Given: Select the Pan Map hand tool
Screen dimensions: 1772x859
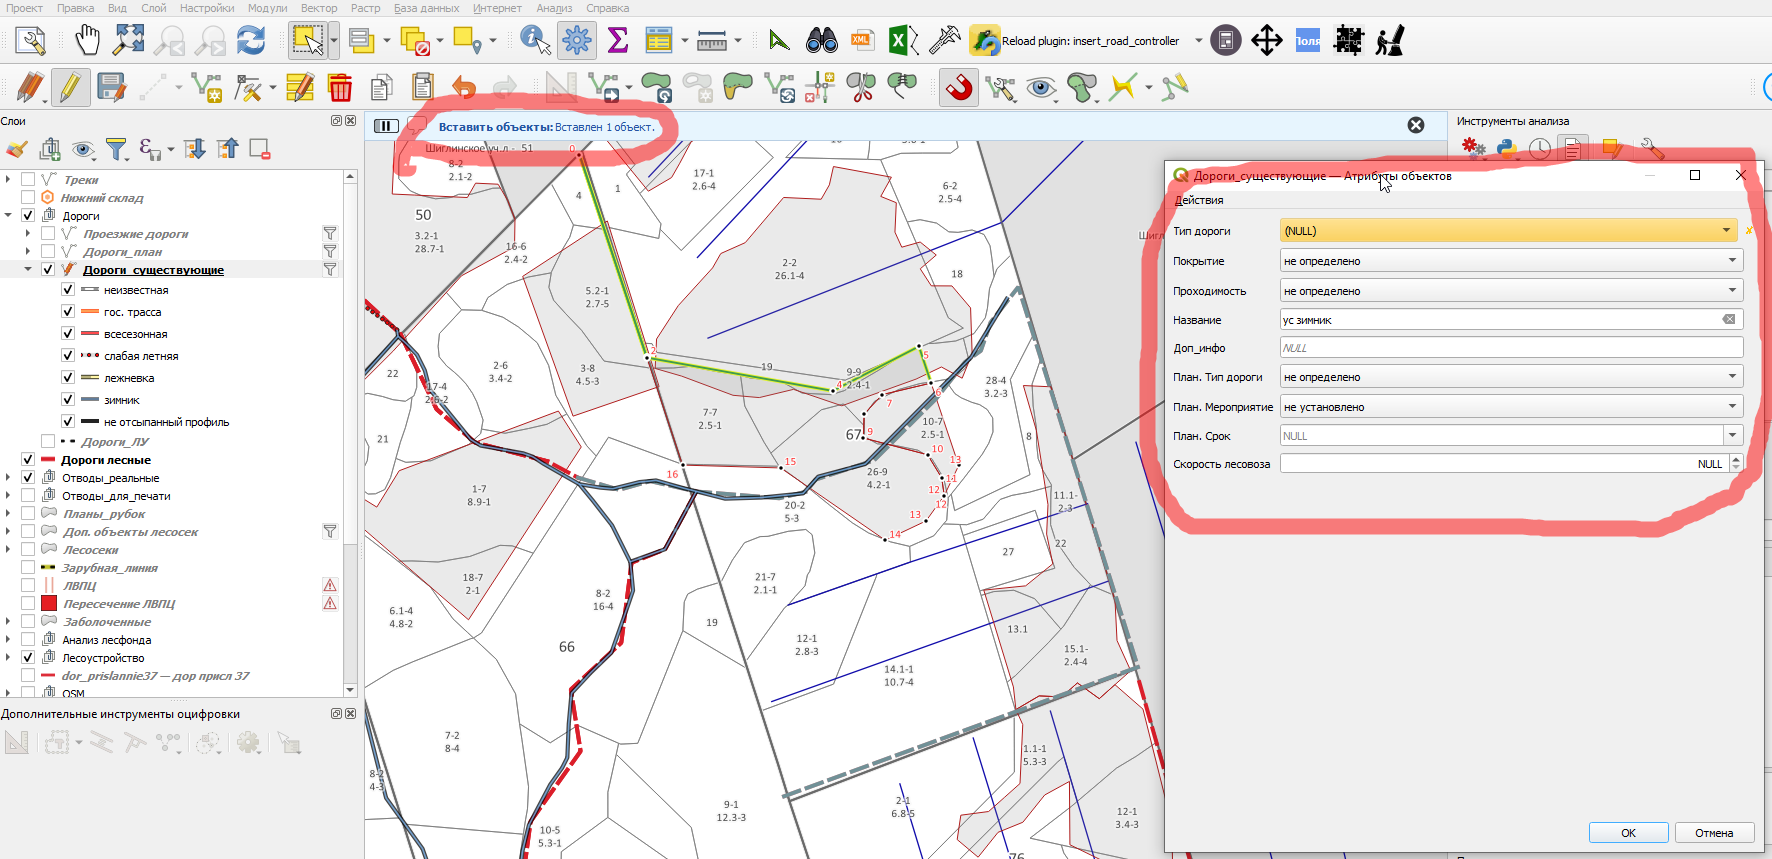Looking at the screenshot, I should click(x=88, y=40).
